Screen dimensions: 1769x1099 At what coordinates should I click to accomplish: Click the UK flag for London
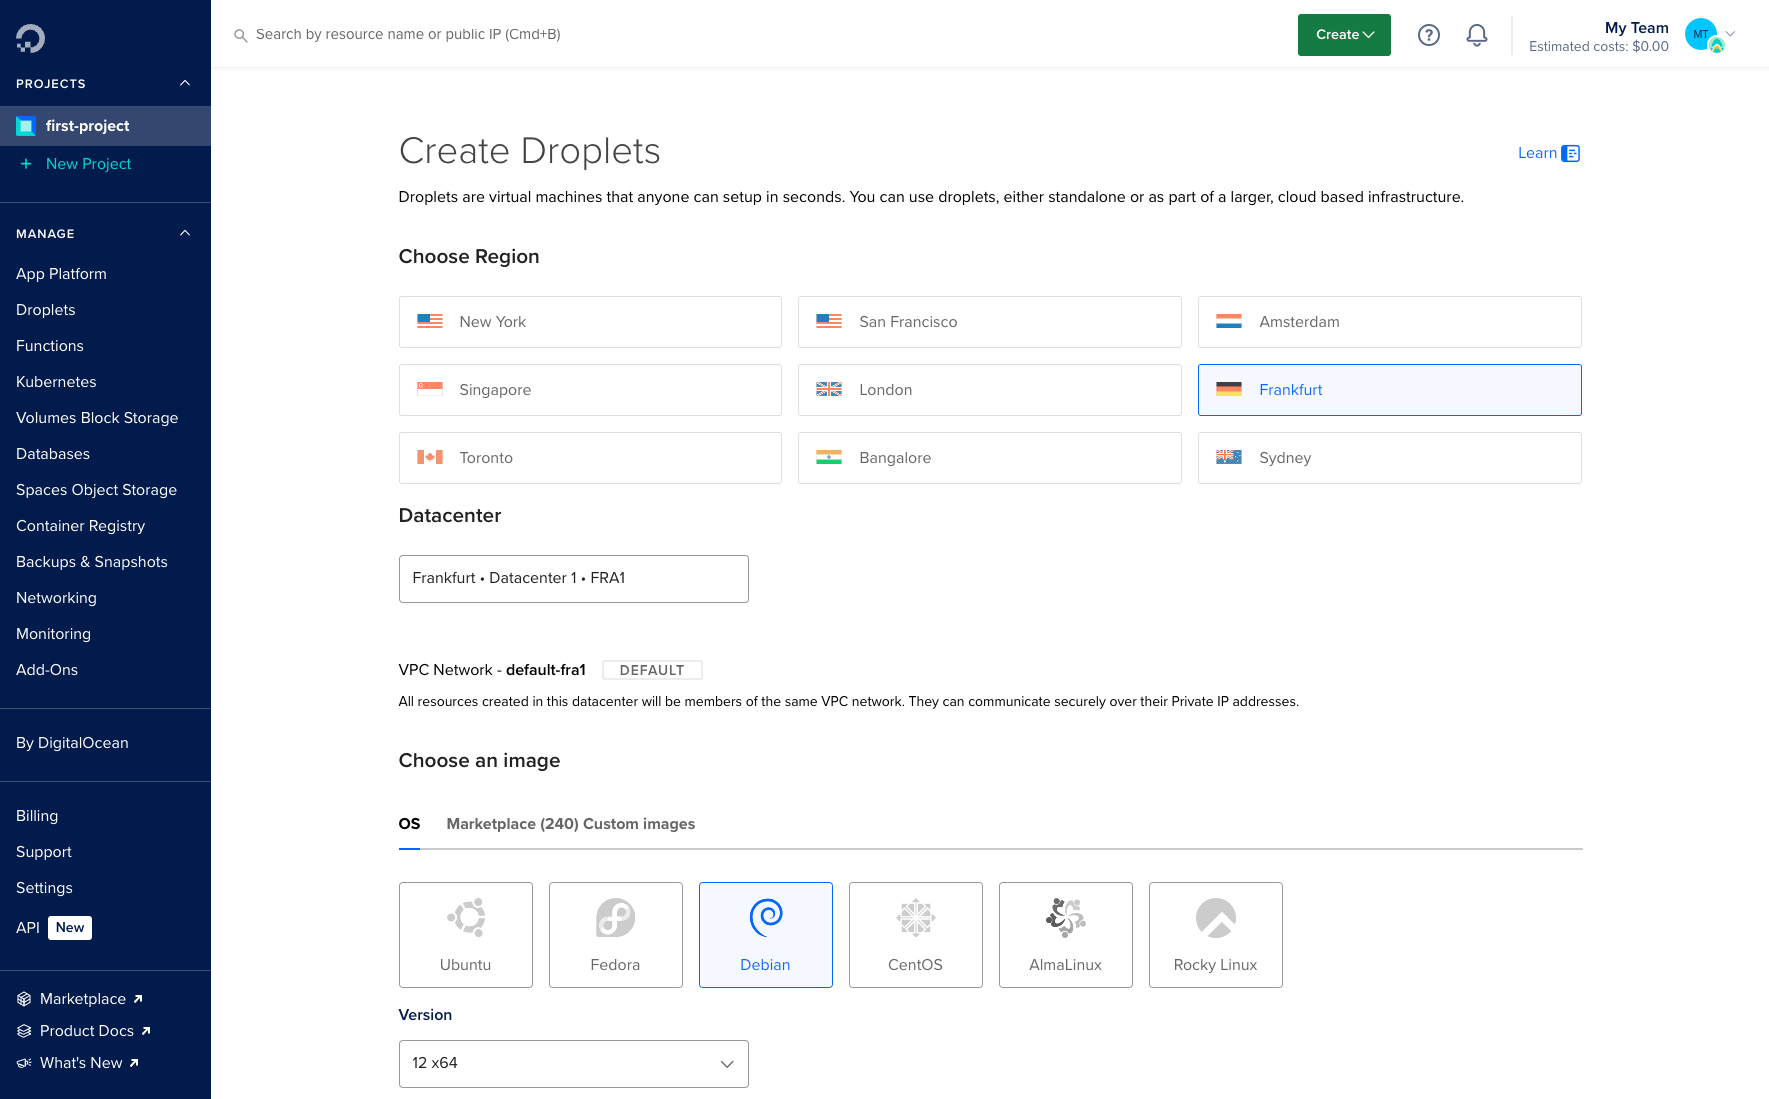(x=829, y=389)
